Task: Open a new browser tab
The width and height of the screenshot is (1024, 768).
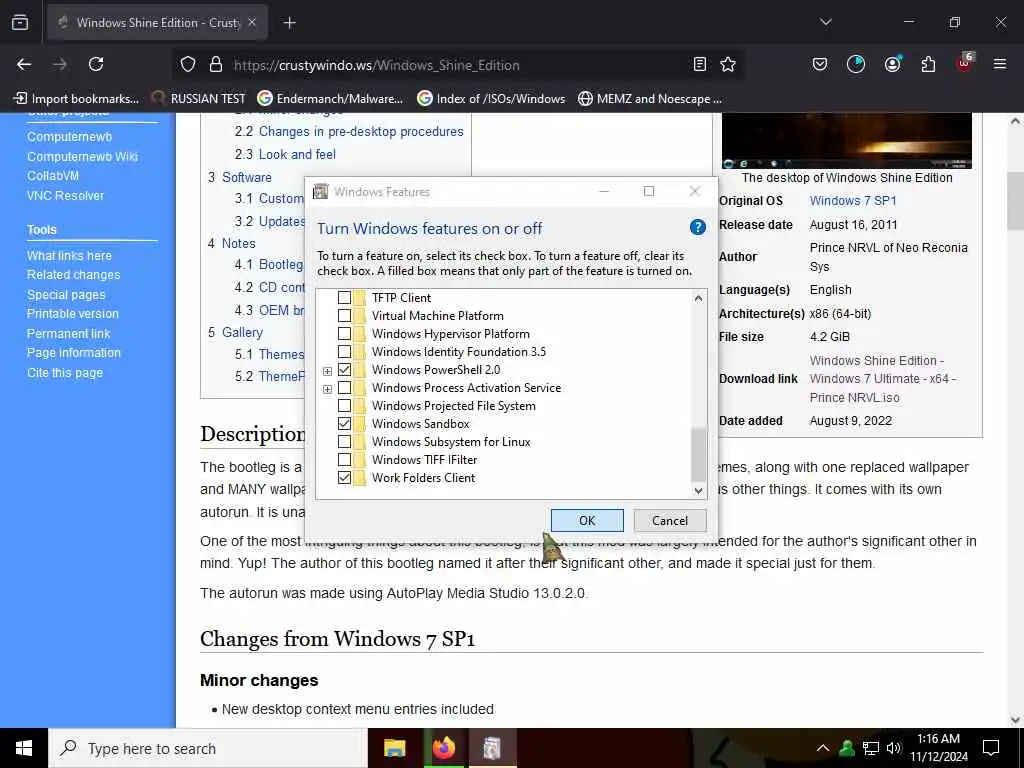Action: coord(289,23)
